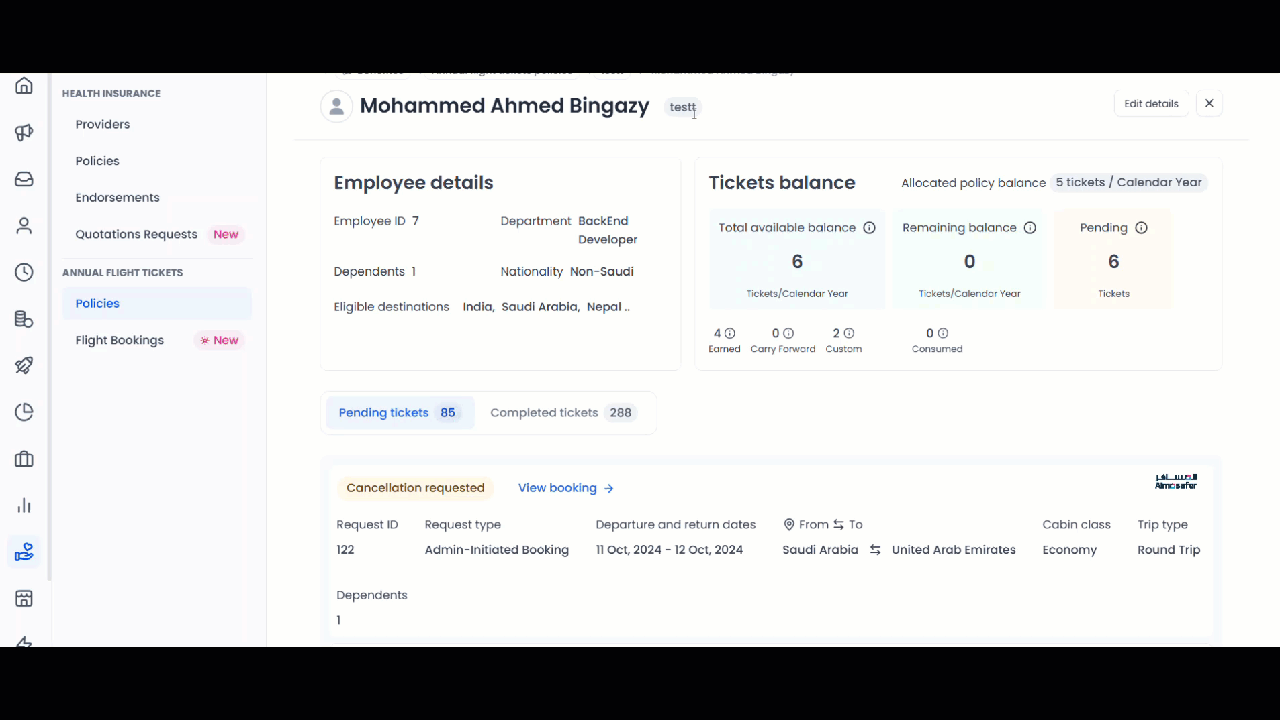The image size is (1280, 720).
Task: Switch to Completed tickets tab
Action: point(562,413)
